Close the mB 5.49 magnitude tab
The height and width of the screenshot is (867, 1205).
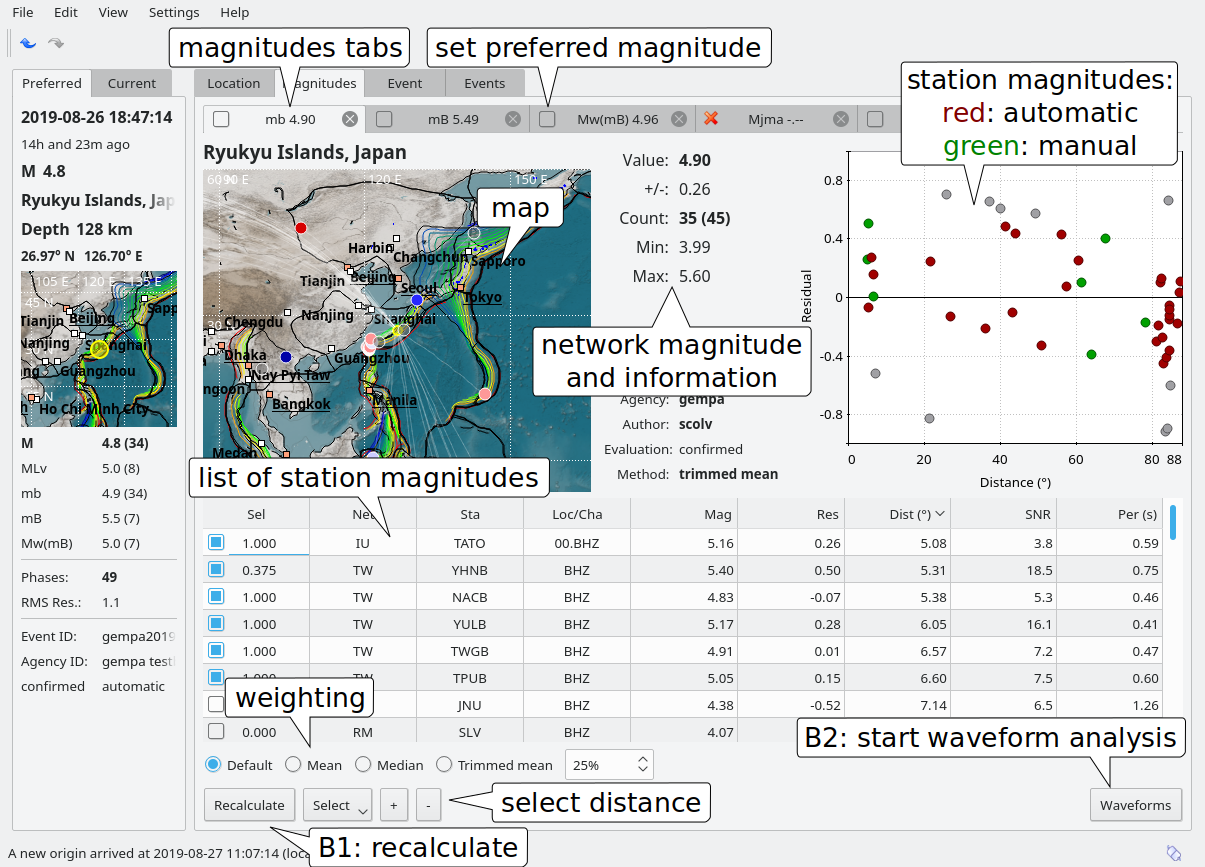click(x=513, y=119)
